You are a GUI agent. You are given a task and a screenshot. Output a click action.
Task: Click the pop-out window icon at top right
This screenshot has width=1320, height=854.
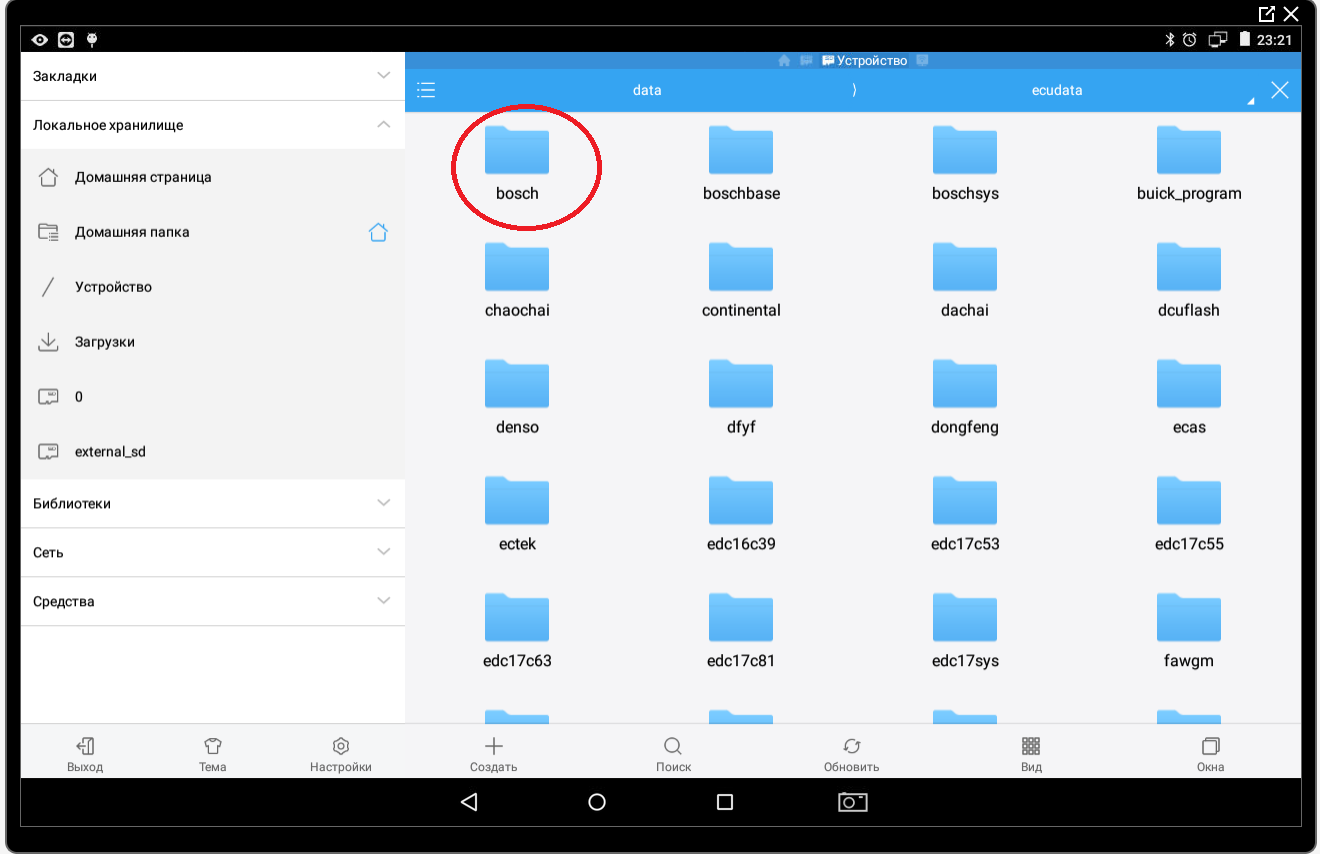tap(1267, 14)
